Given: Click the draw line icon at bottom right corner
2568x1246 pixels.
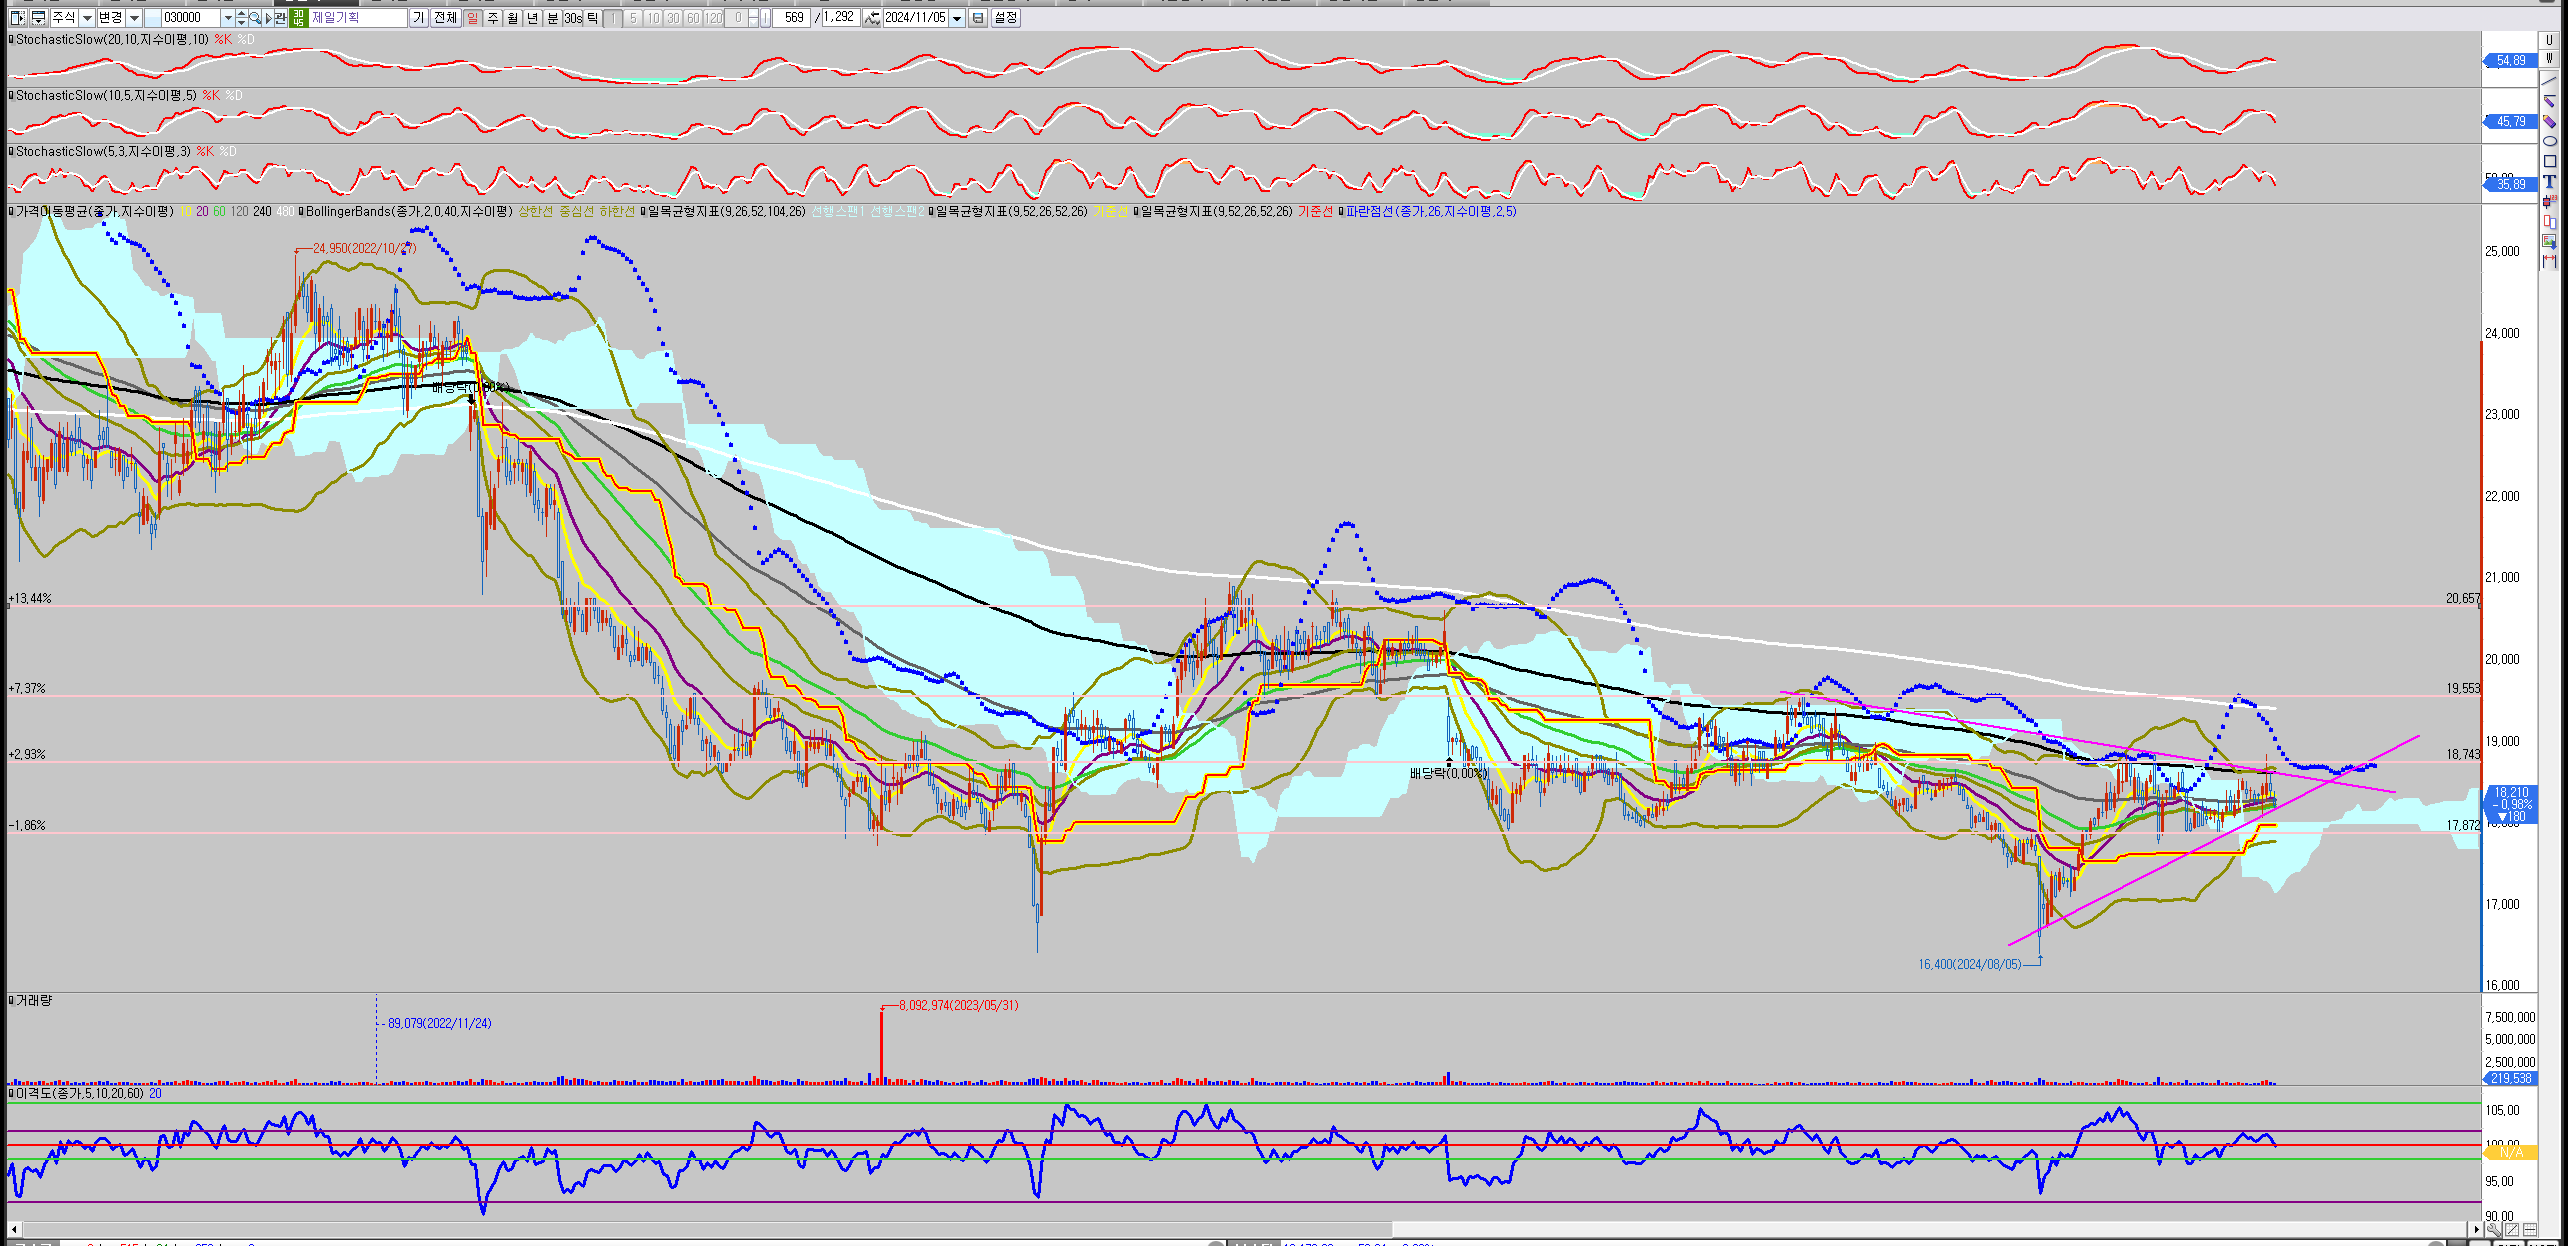Looking at the screenshot, I should point(2512,1230).
